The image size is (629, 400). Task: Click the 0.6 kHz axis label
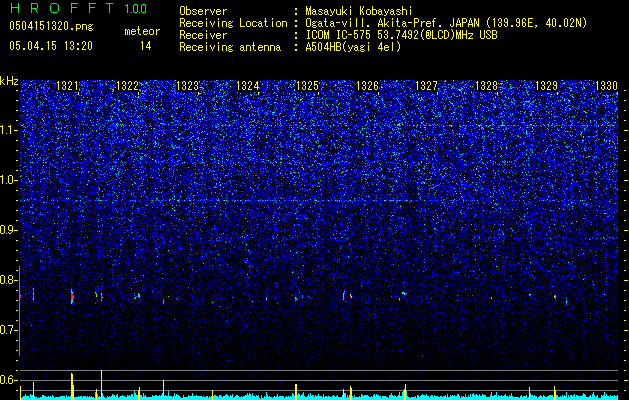[x=9, y=380]
